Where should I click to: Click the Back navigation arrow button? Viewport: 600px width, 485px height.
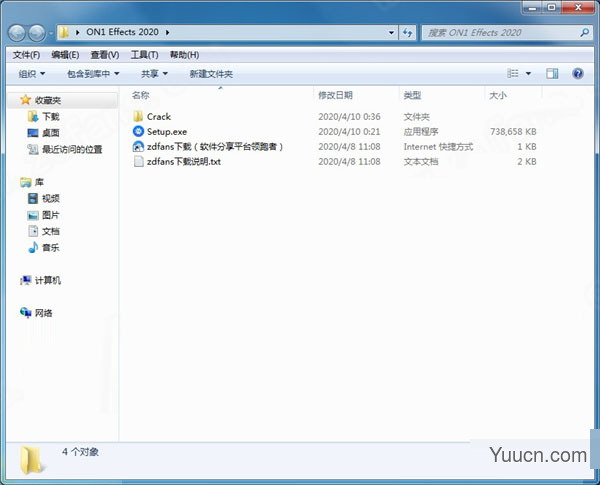(17, 33)
